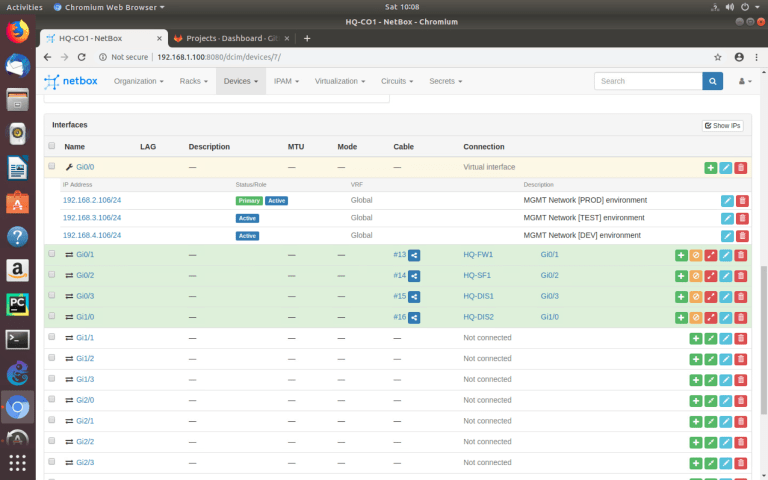Select the Gi0/1 row checkbox

click(51, 254)
